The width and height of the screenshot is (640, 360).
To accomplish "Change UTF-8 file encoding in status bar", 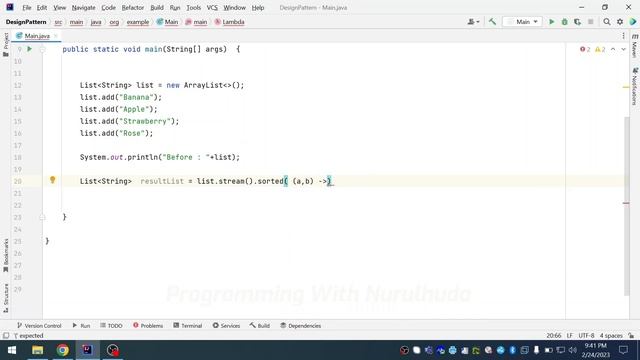I will (586, 336).
